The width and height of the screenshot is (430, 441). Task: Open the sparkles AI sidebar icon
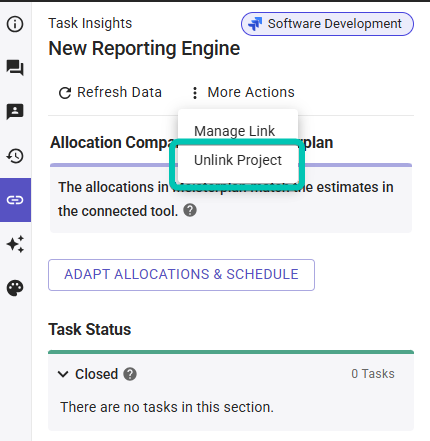pyautogui.click(x=15, y=244)
